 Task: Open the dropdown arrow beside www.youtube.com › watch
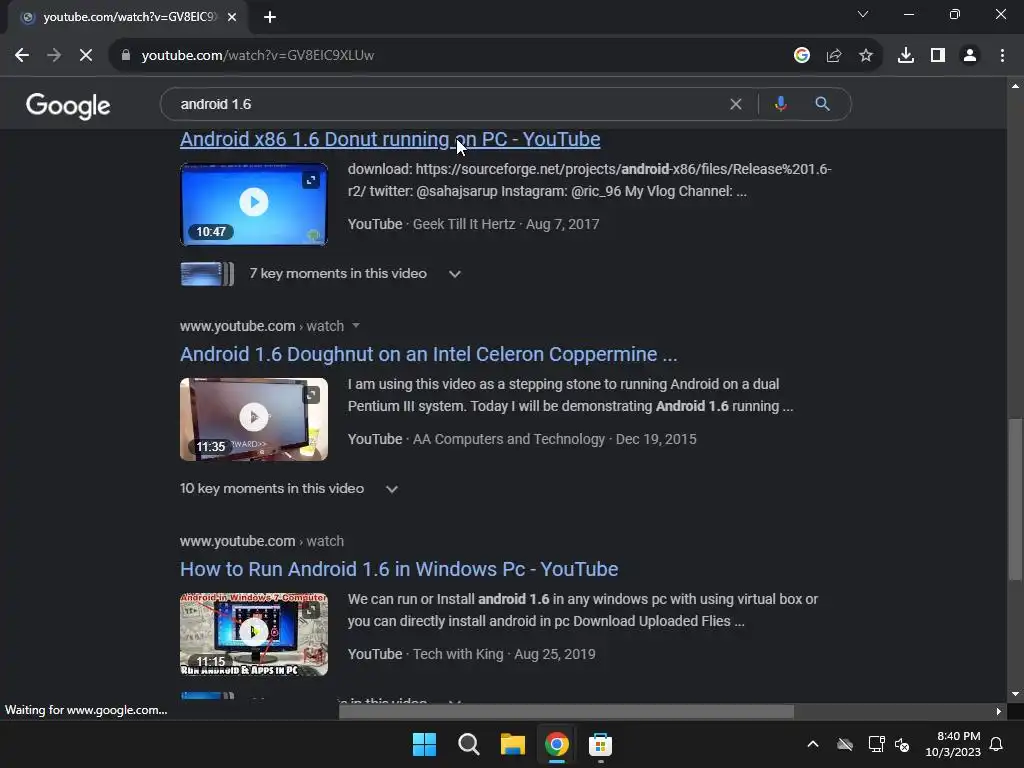coord(356,325)
